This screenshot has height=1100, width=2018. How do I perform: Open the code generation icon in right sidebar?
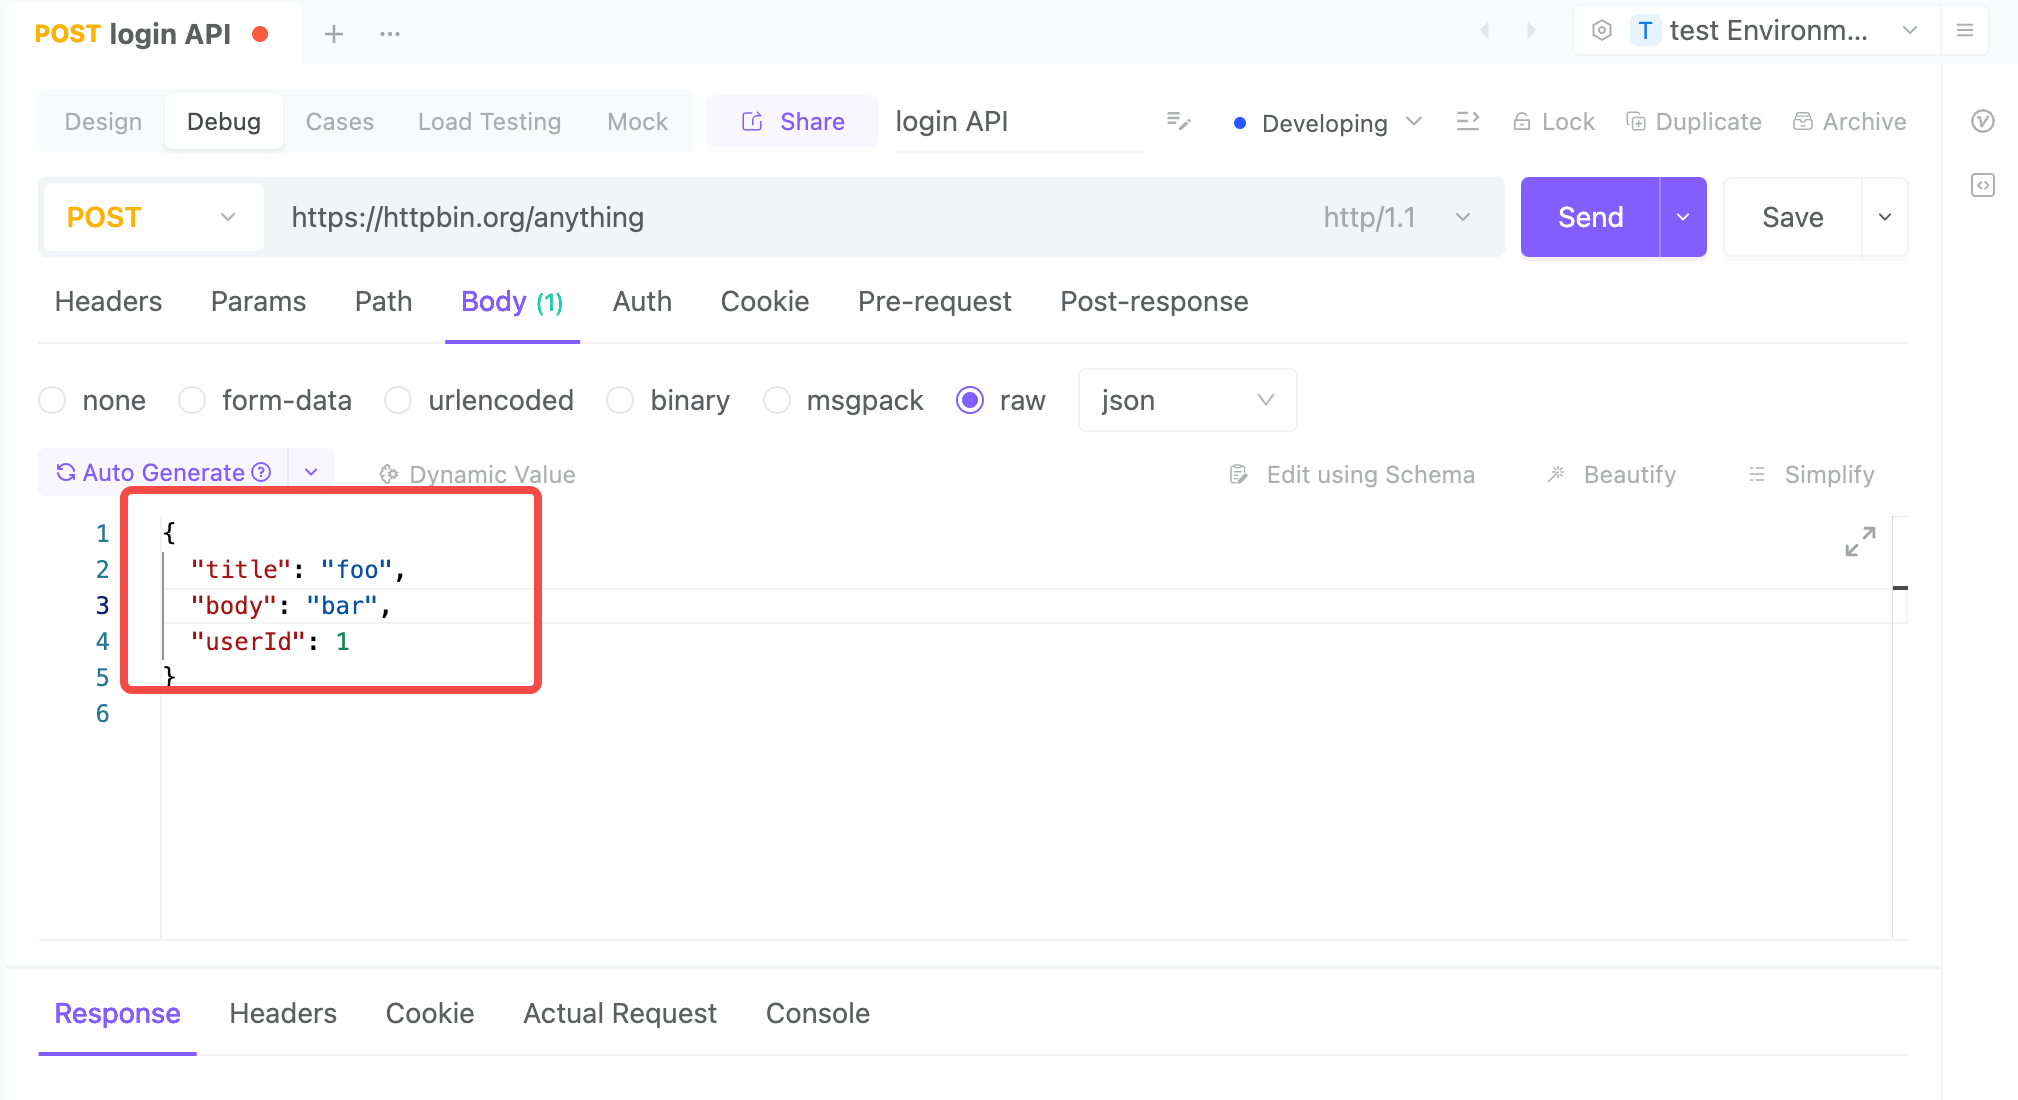tap(1983, 185)
